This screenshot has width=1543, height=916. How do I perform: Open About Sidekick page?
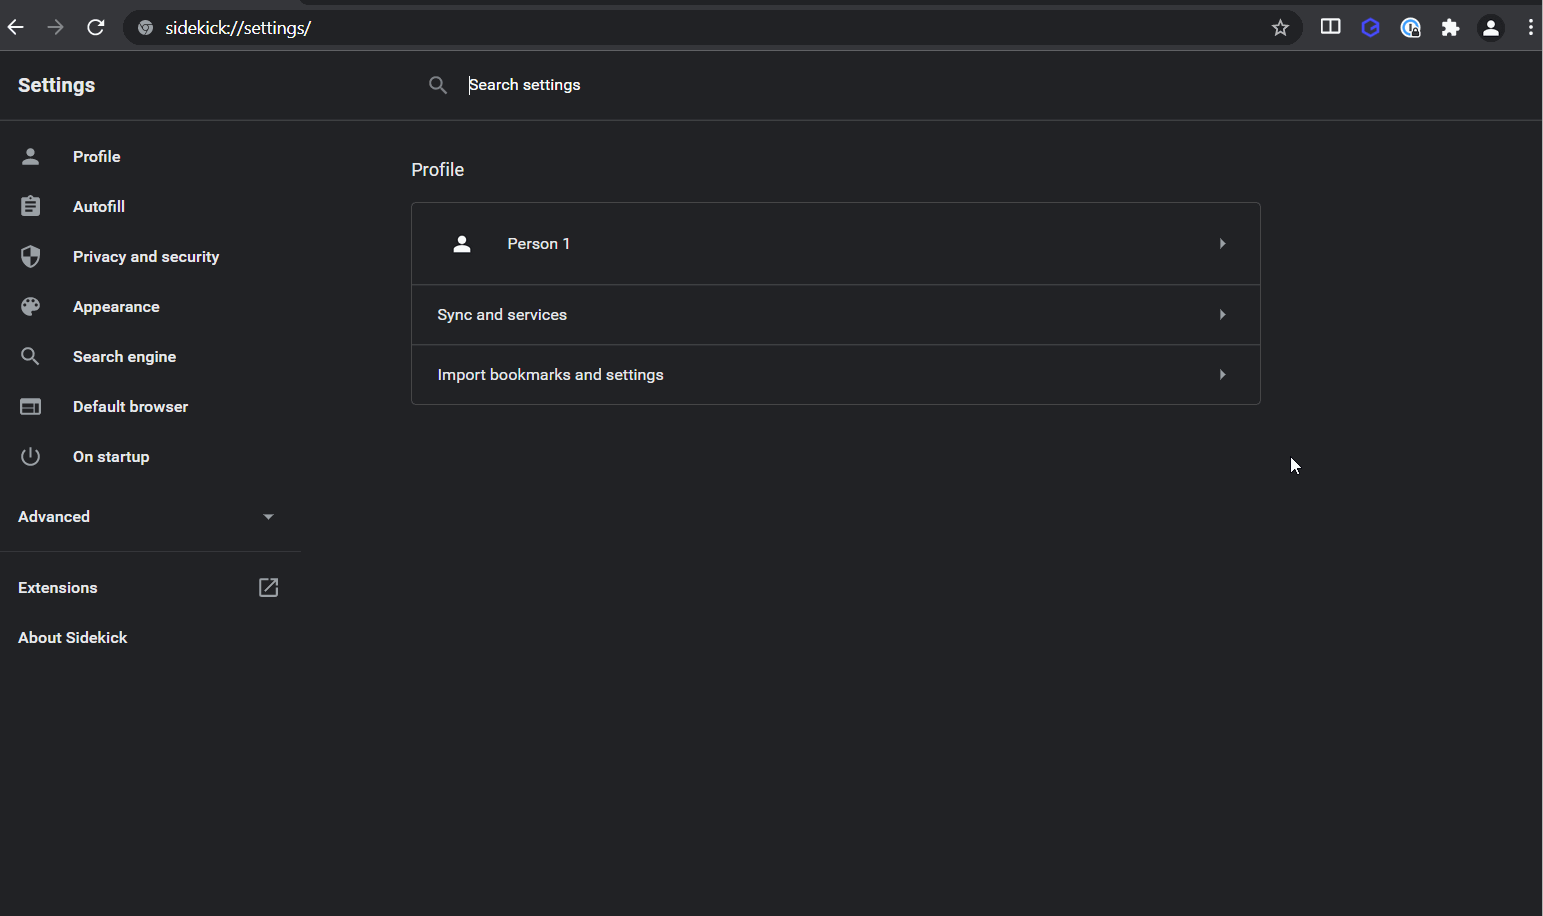[x=73, y=638]
